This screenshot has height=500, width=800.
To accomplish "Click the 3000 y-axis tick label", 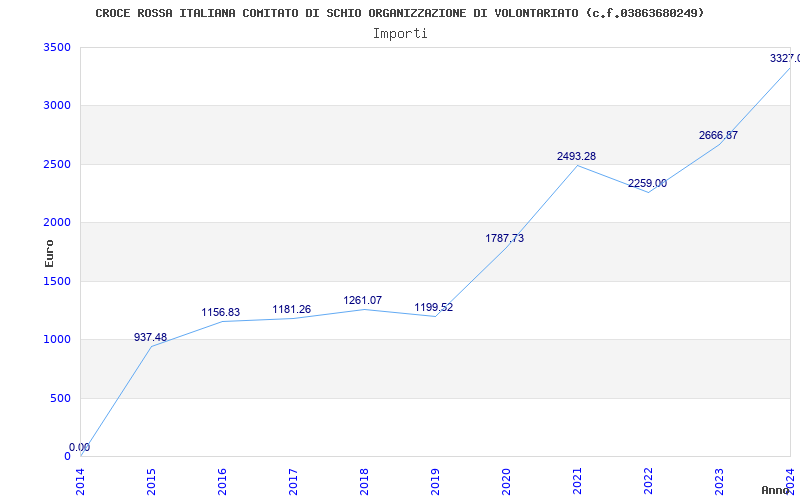I will pos(57,106).
